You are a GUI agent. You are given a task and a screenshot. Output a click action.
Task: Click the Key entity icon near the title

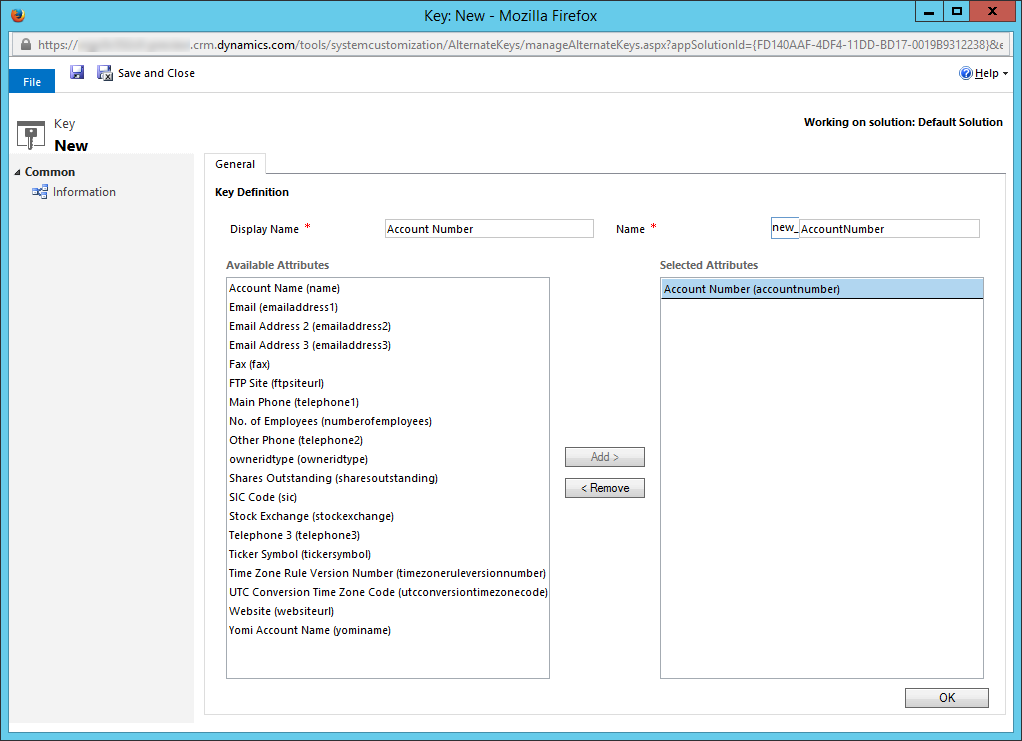(x=30, y=131)
